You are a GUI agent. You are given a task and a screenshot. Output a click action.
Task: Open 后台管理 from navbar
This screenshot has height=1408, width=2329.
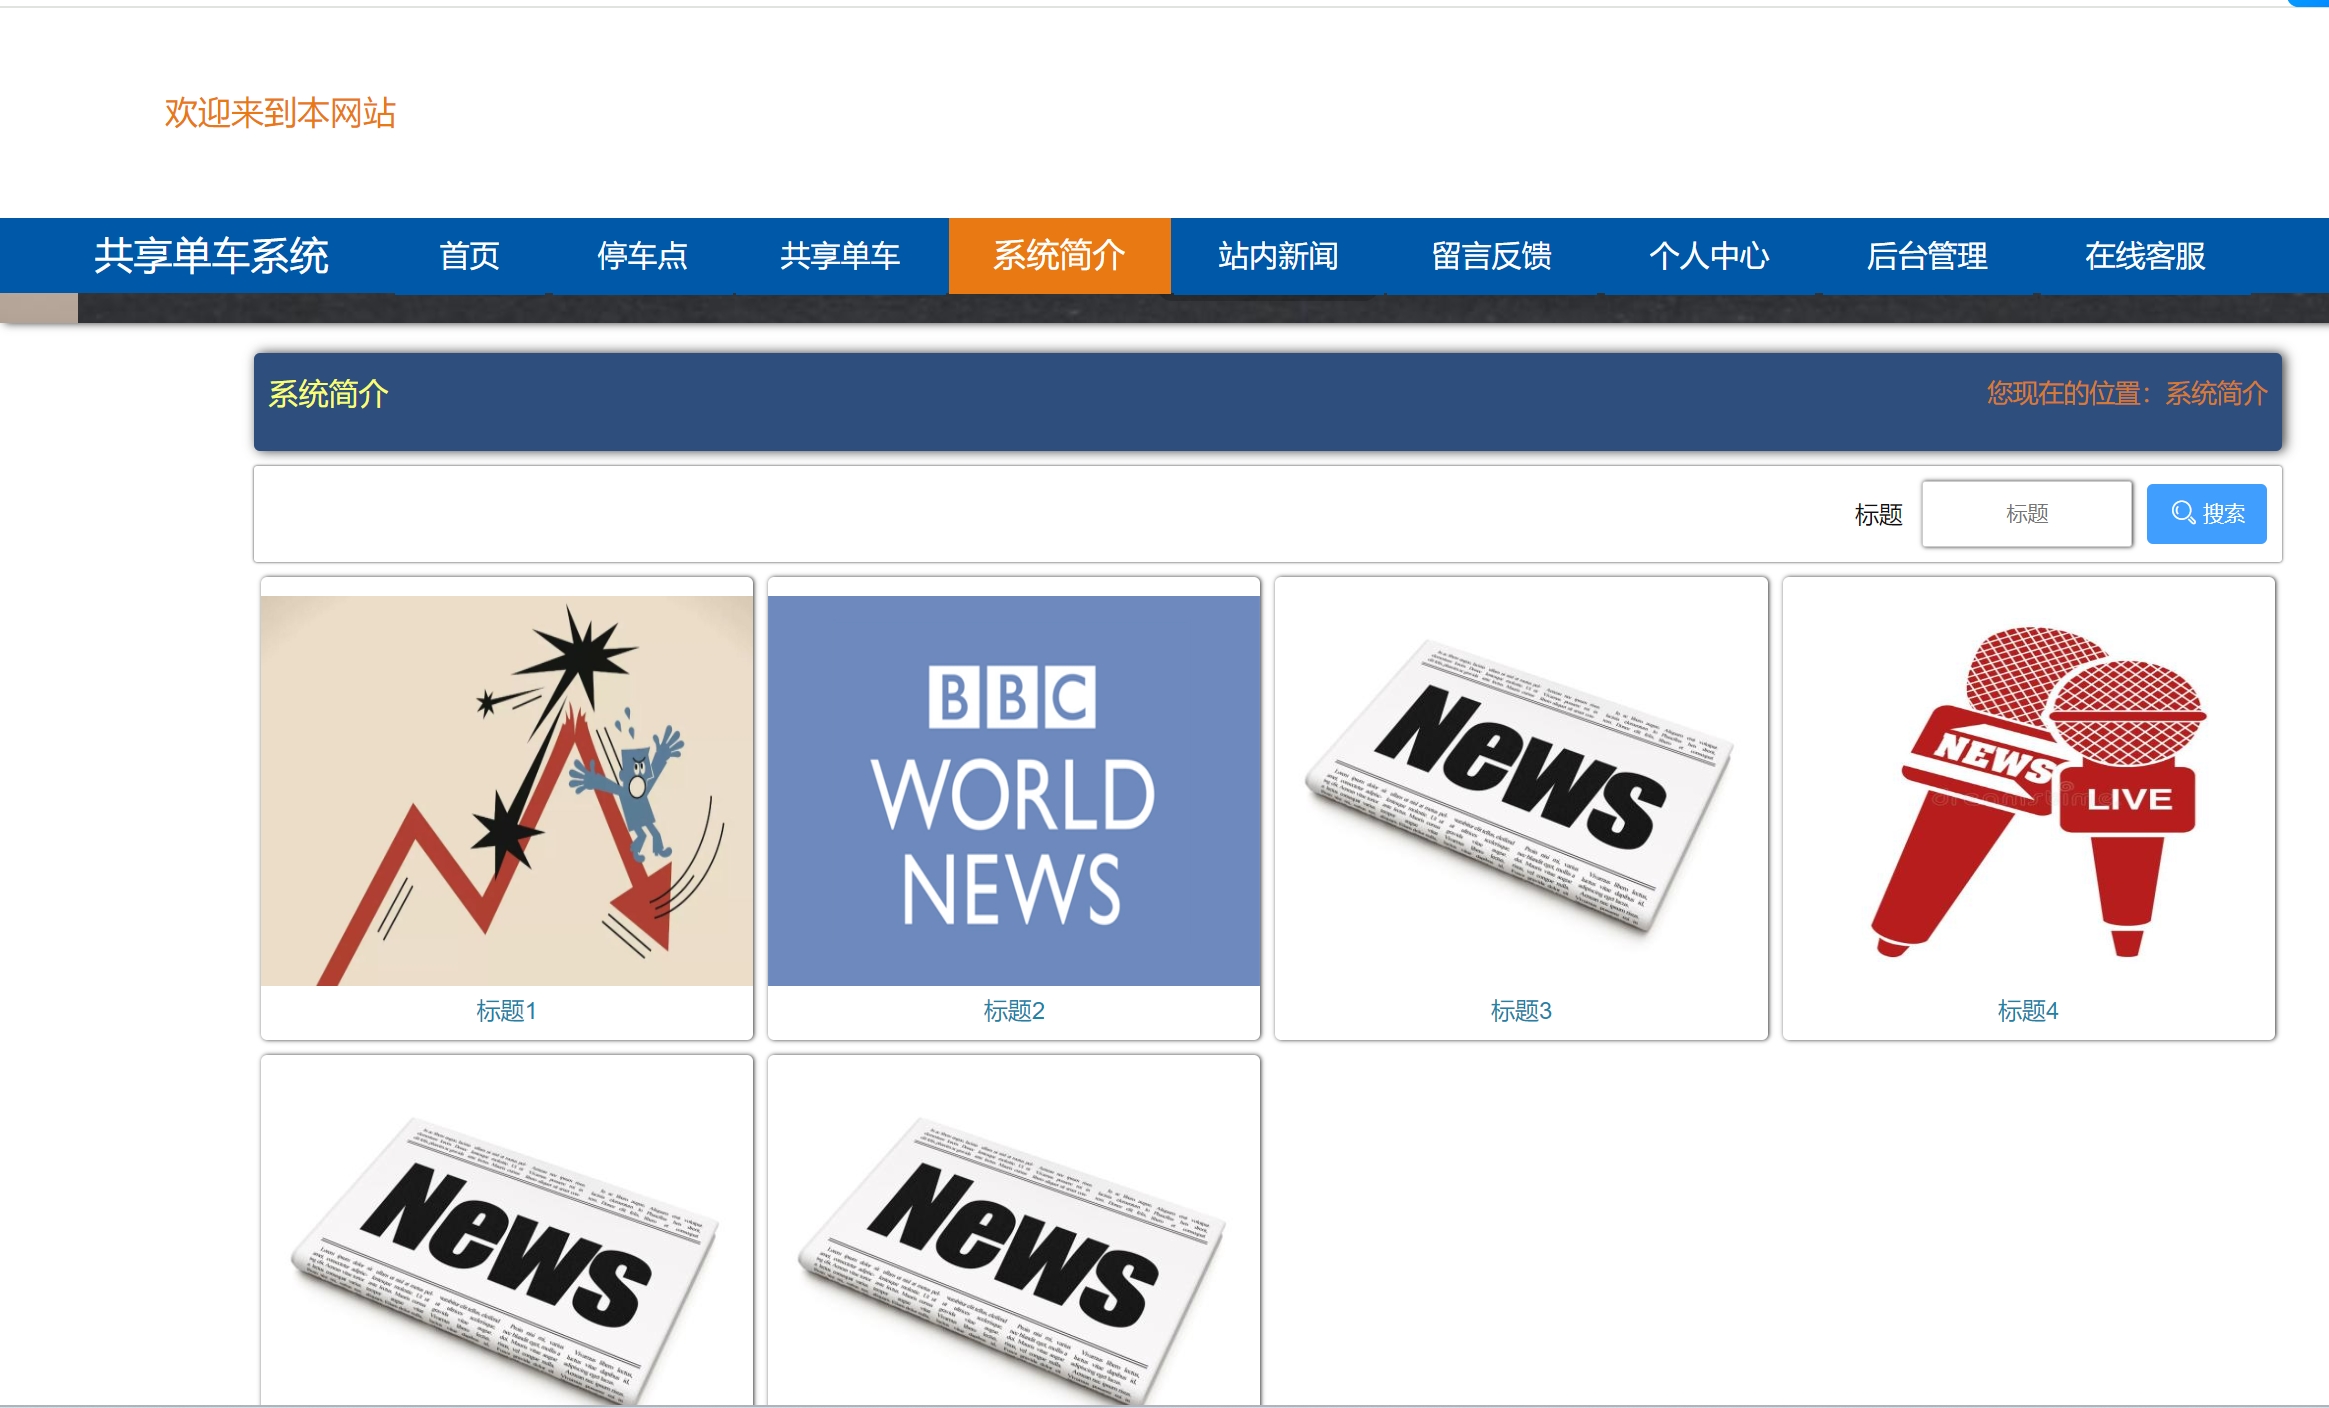click(1926, 256)
